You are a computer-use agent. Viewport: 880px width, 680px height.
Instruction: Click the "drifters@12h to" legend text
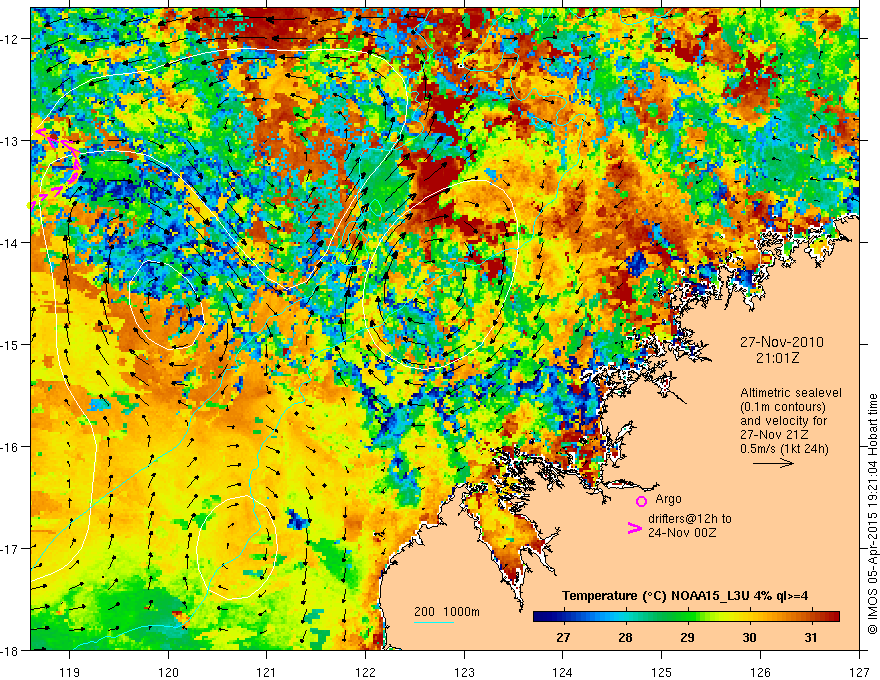point(690,519)
